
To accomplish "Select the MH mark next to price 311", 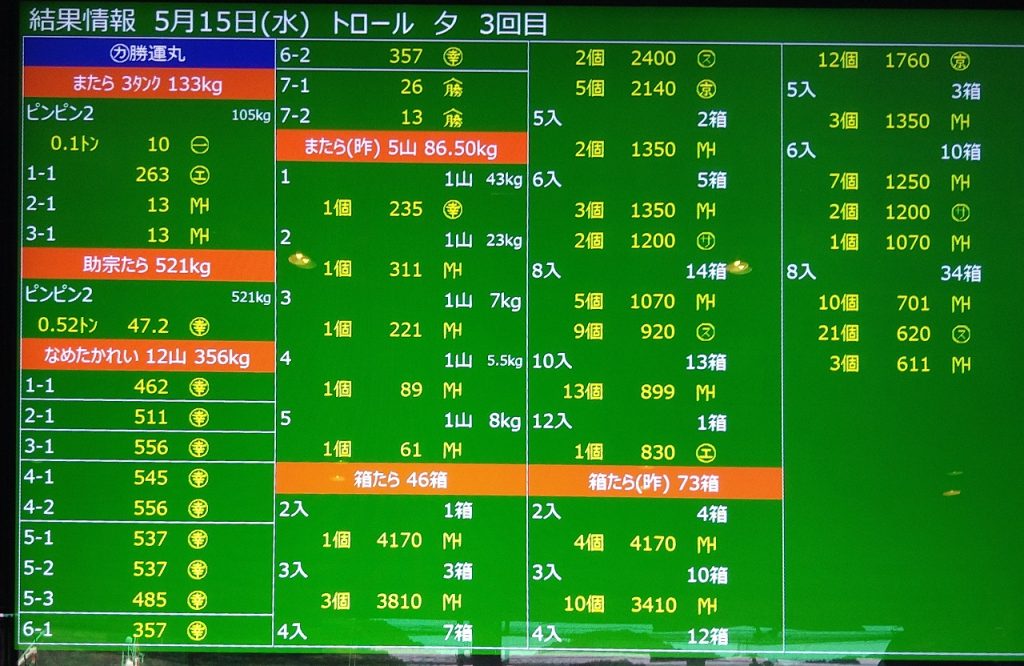I will pyautogui.click(x=452, y=269).
